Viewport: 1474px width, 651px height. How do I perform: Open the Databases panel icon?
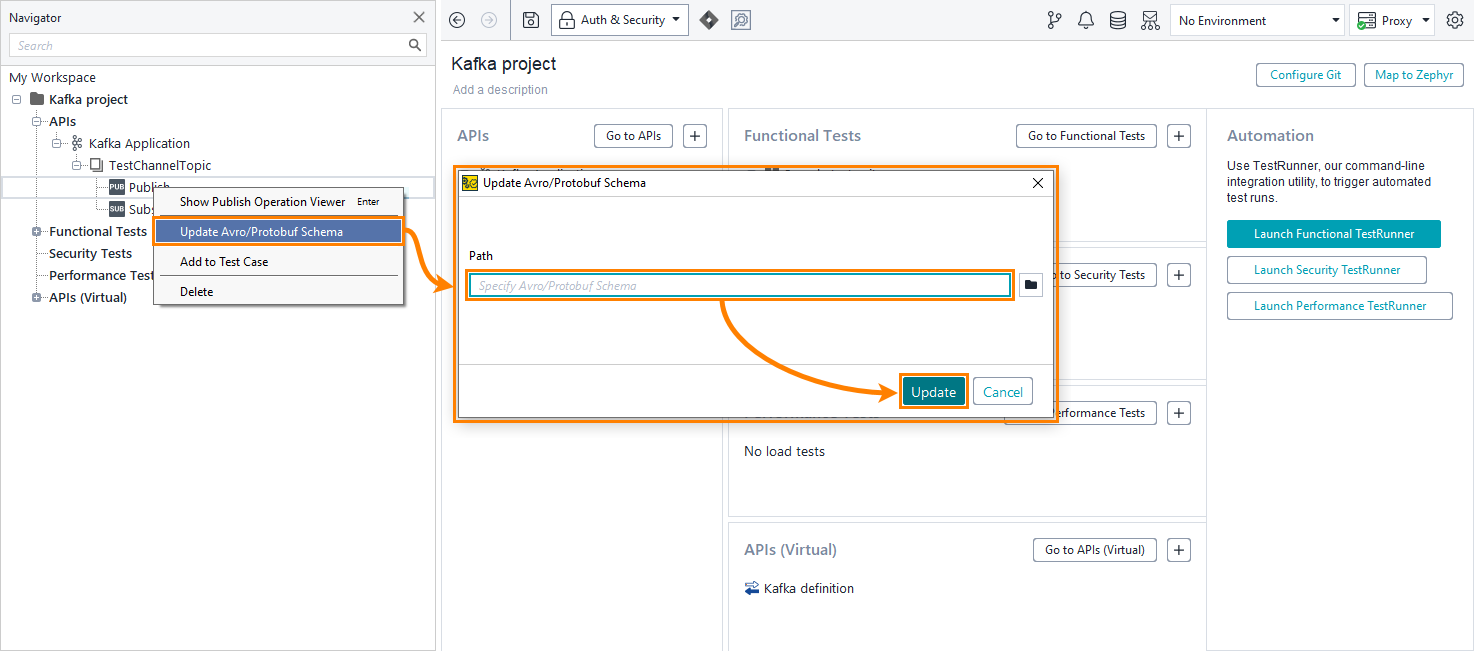[1117, 19]
